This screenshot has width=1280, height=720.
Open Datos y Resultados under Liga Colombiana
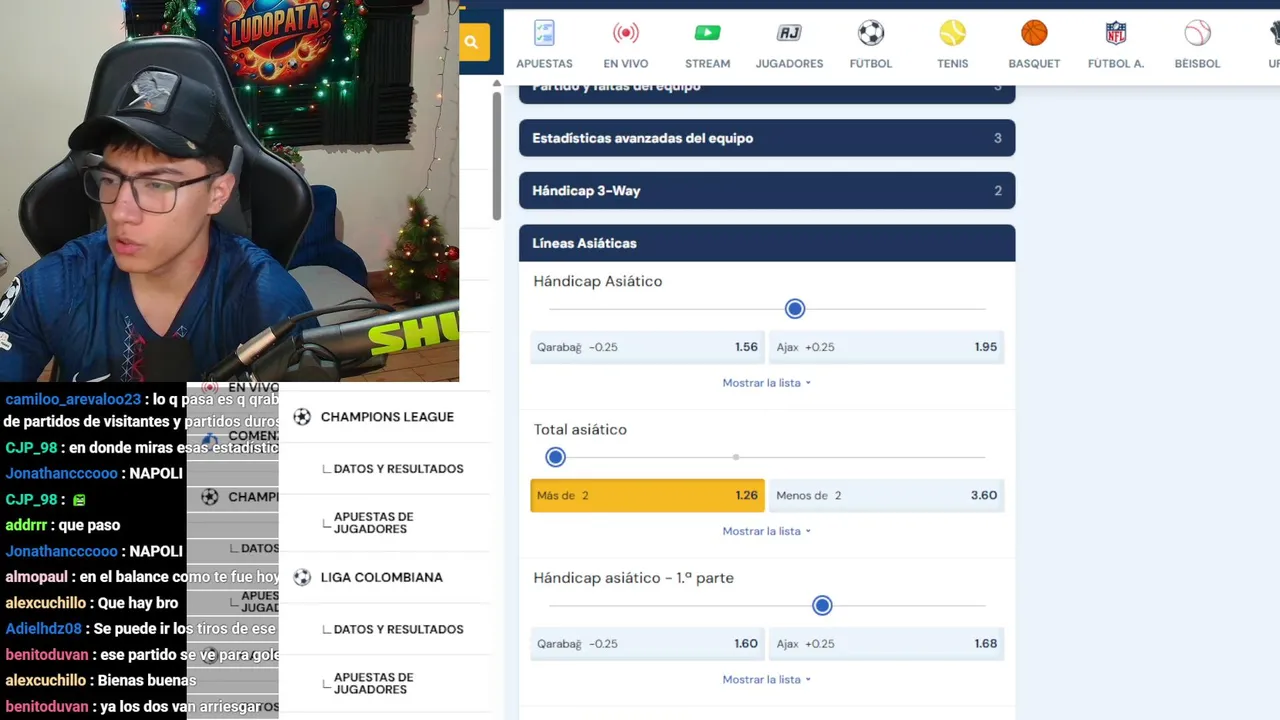pos(398,629)
